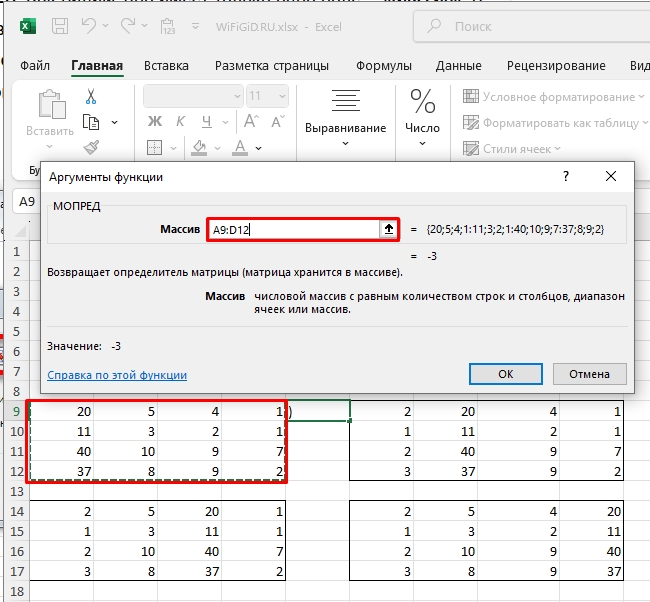The image size is (650, 602).
Task: Toggle bold Ж formatting
Action: pyautogui.click(x=155, y=121)
